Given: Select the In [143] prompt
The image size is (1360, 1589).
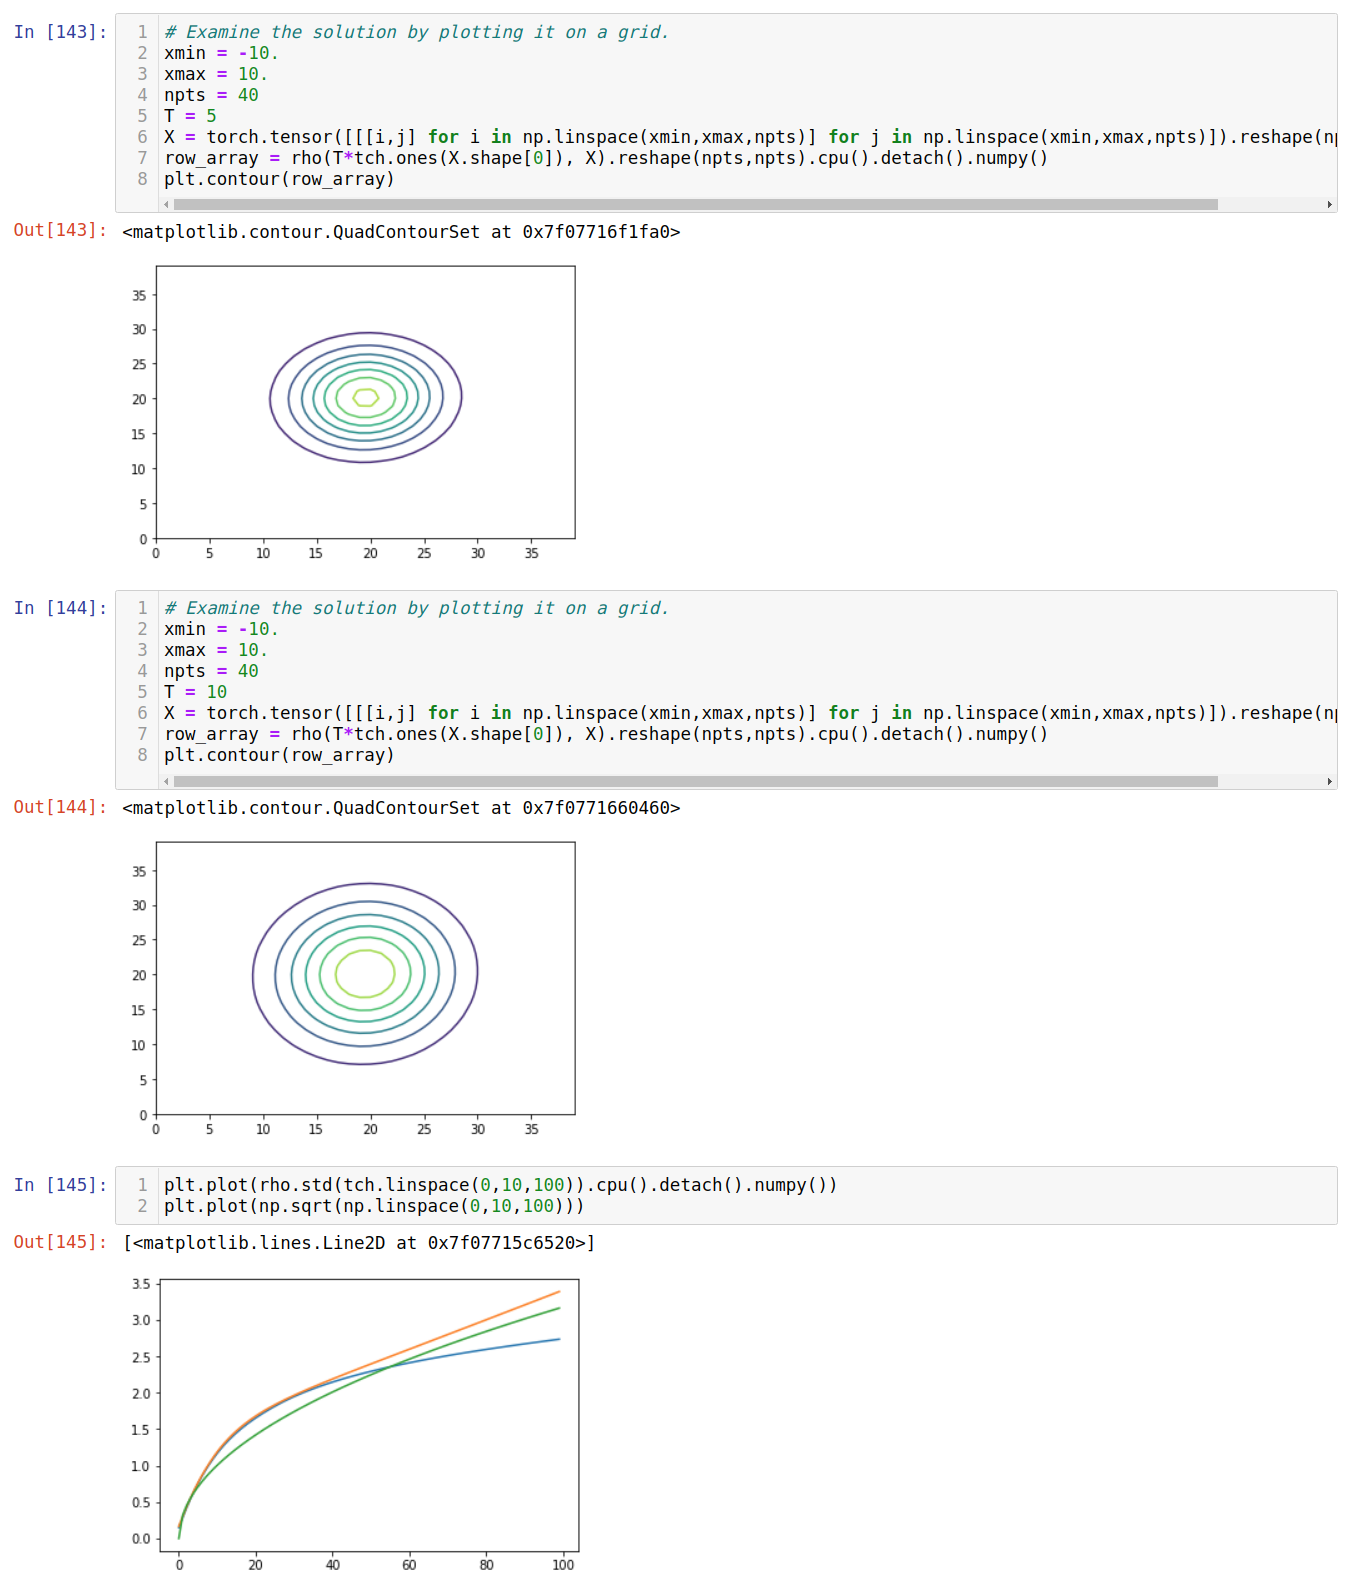Looking at the screenshot, I should click(x=60, y=32).
